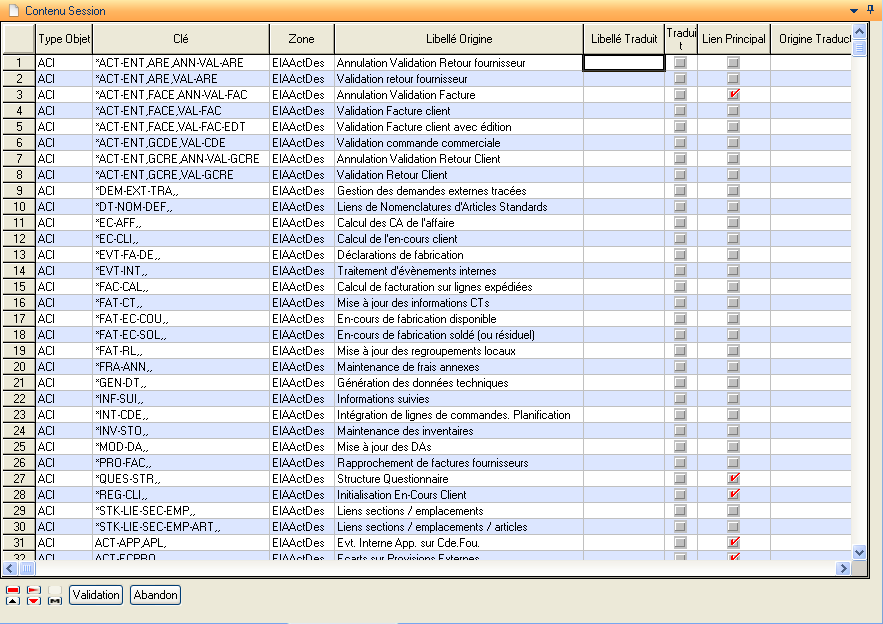Click the red bar with up-arrow icon
Image resolution: width=883 pixels, height=624 pixels.
13,595
